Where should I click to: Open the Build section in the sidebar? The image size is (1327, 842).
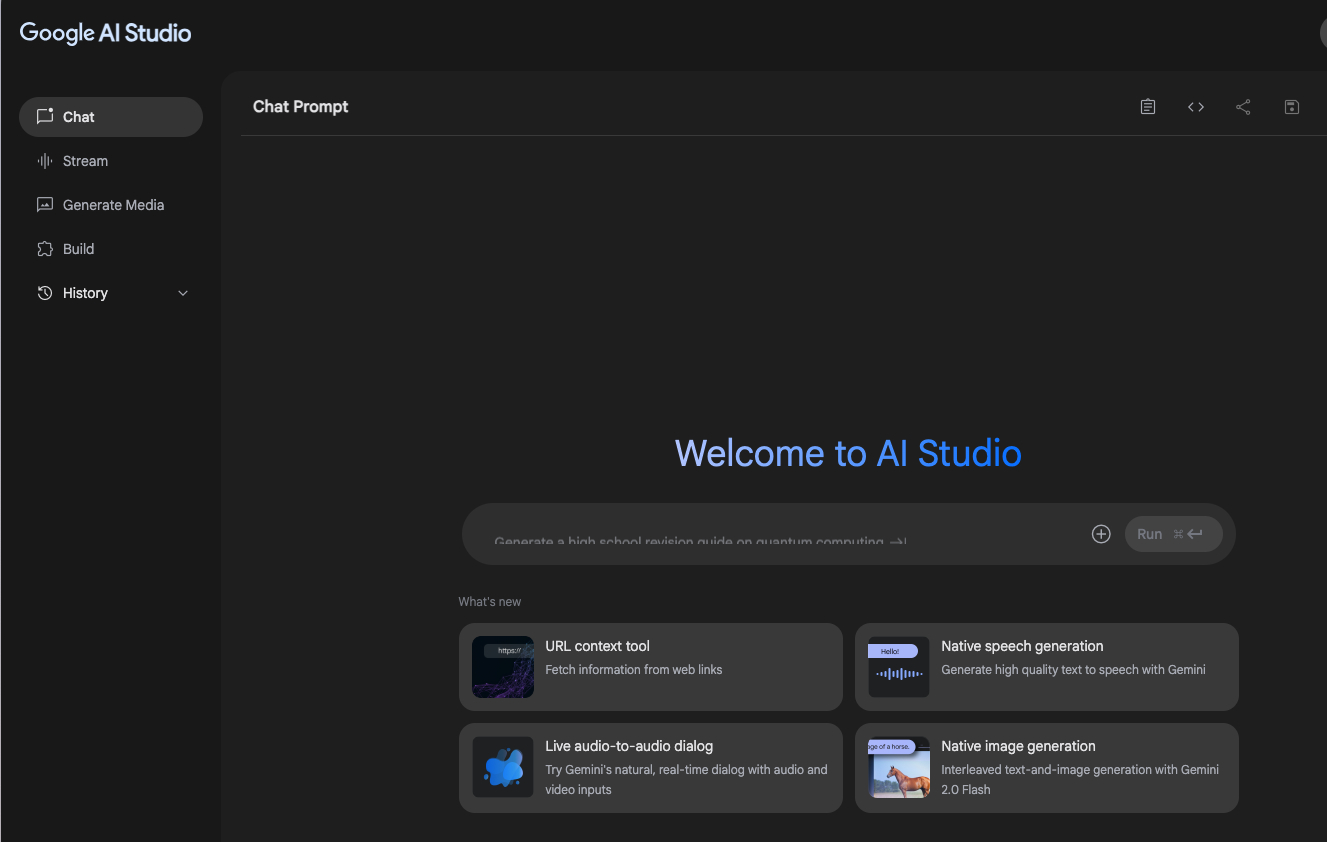pos(111,249)
